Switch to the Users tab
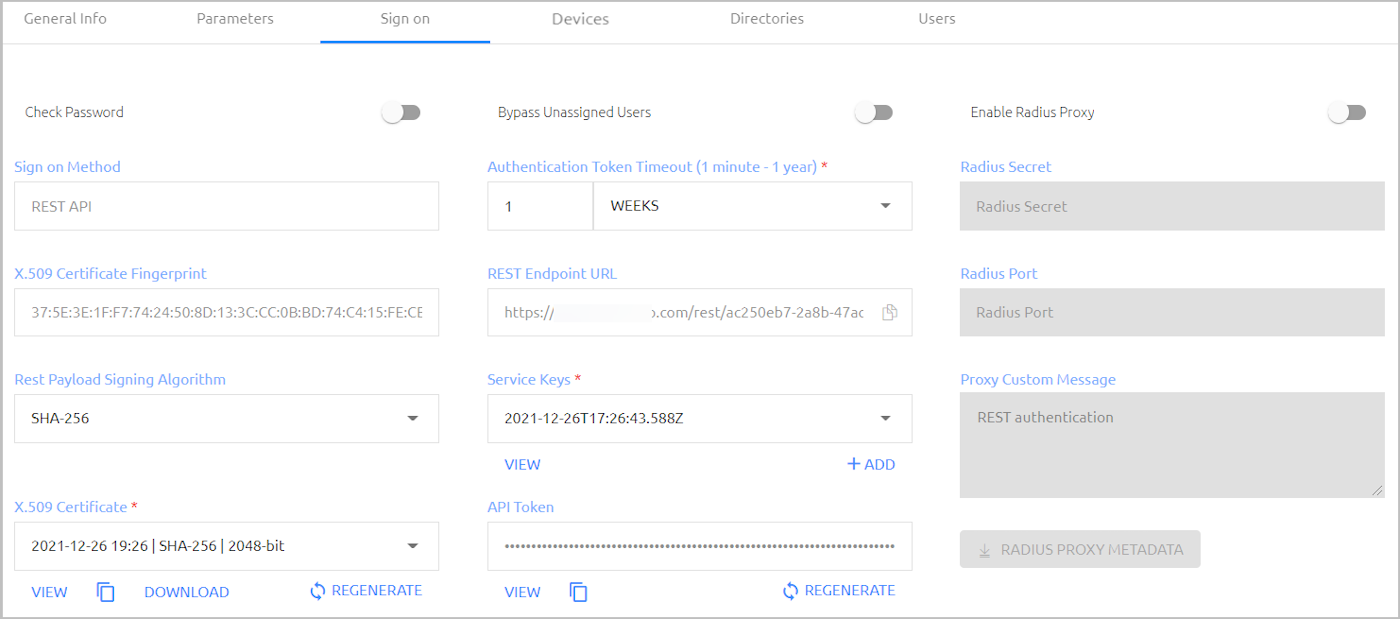 937,19
